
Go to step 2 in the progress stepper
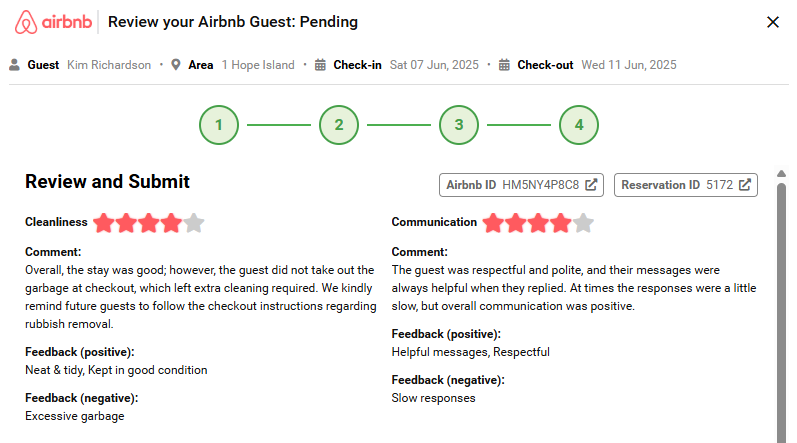tap(339, 125)
